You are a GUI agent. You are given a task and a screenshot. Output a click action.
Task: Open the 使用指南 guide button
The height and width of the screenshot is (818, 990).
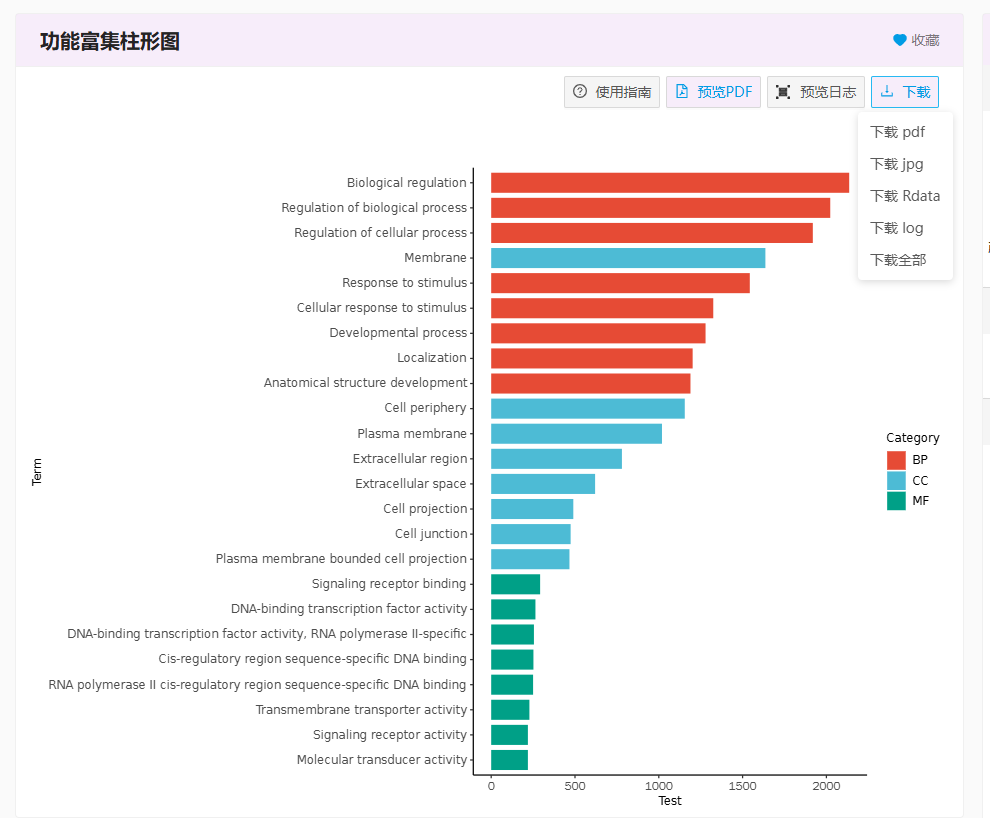612,92
